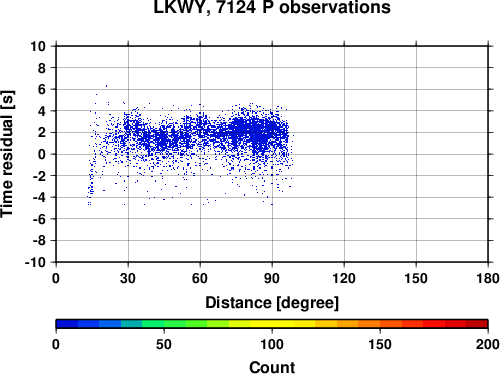Viewport: 500px width, 374px height.
Task: Click the plot title LKWY P observations
Action: point(272,7)
